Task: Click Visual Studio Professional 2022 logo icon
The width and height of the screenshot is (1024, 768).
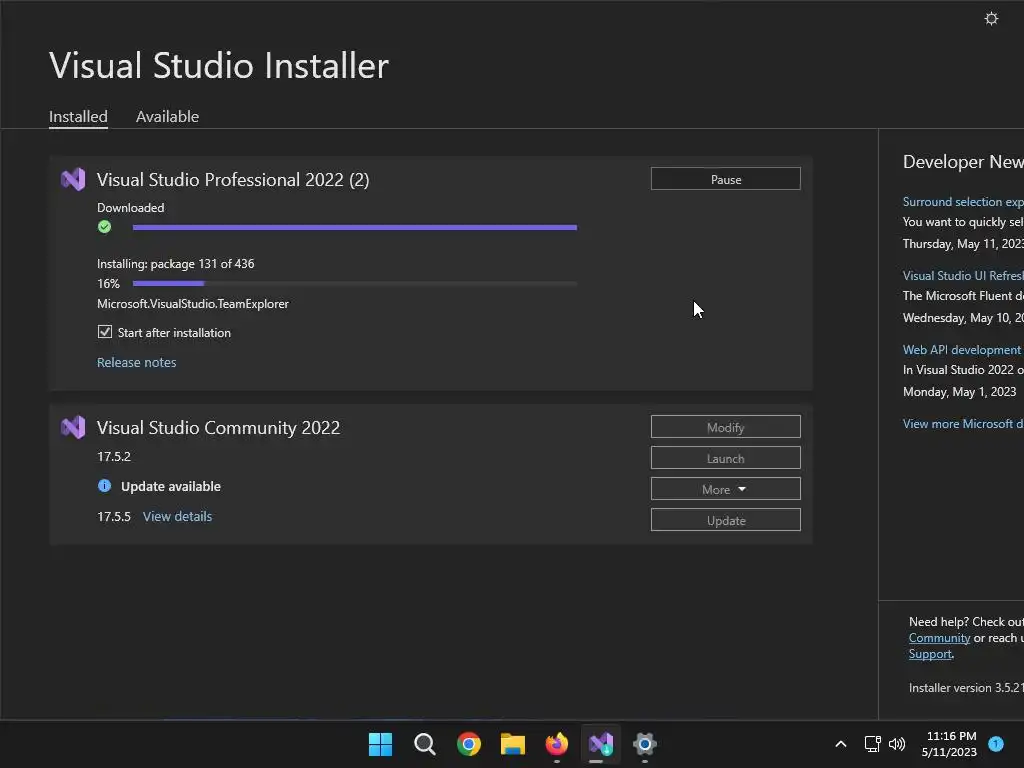Action: [x=73, y=179]
